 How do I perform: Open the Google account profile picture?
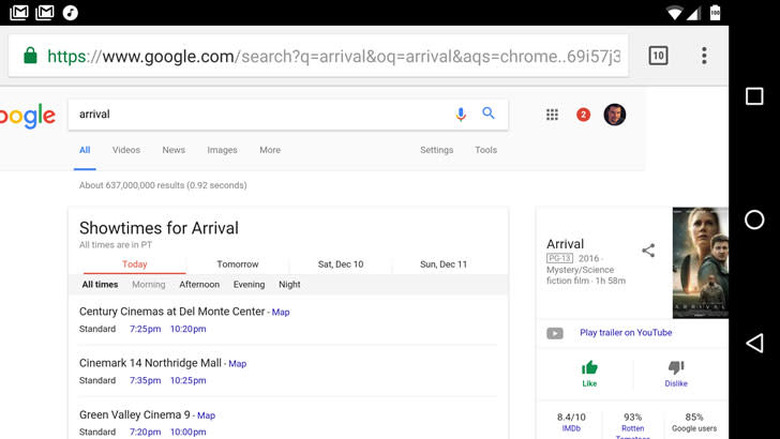click(x=615, y=115)
